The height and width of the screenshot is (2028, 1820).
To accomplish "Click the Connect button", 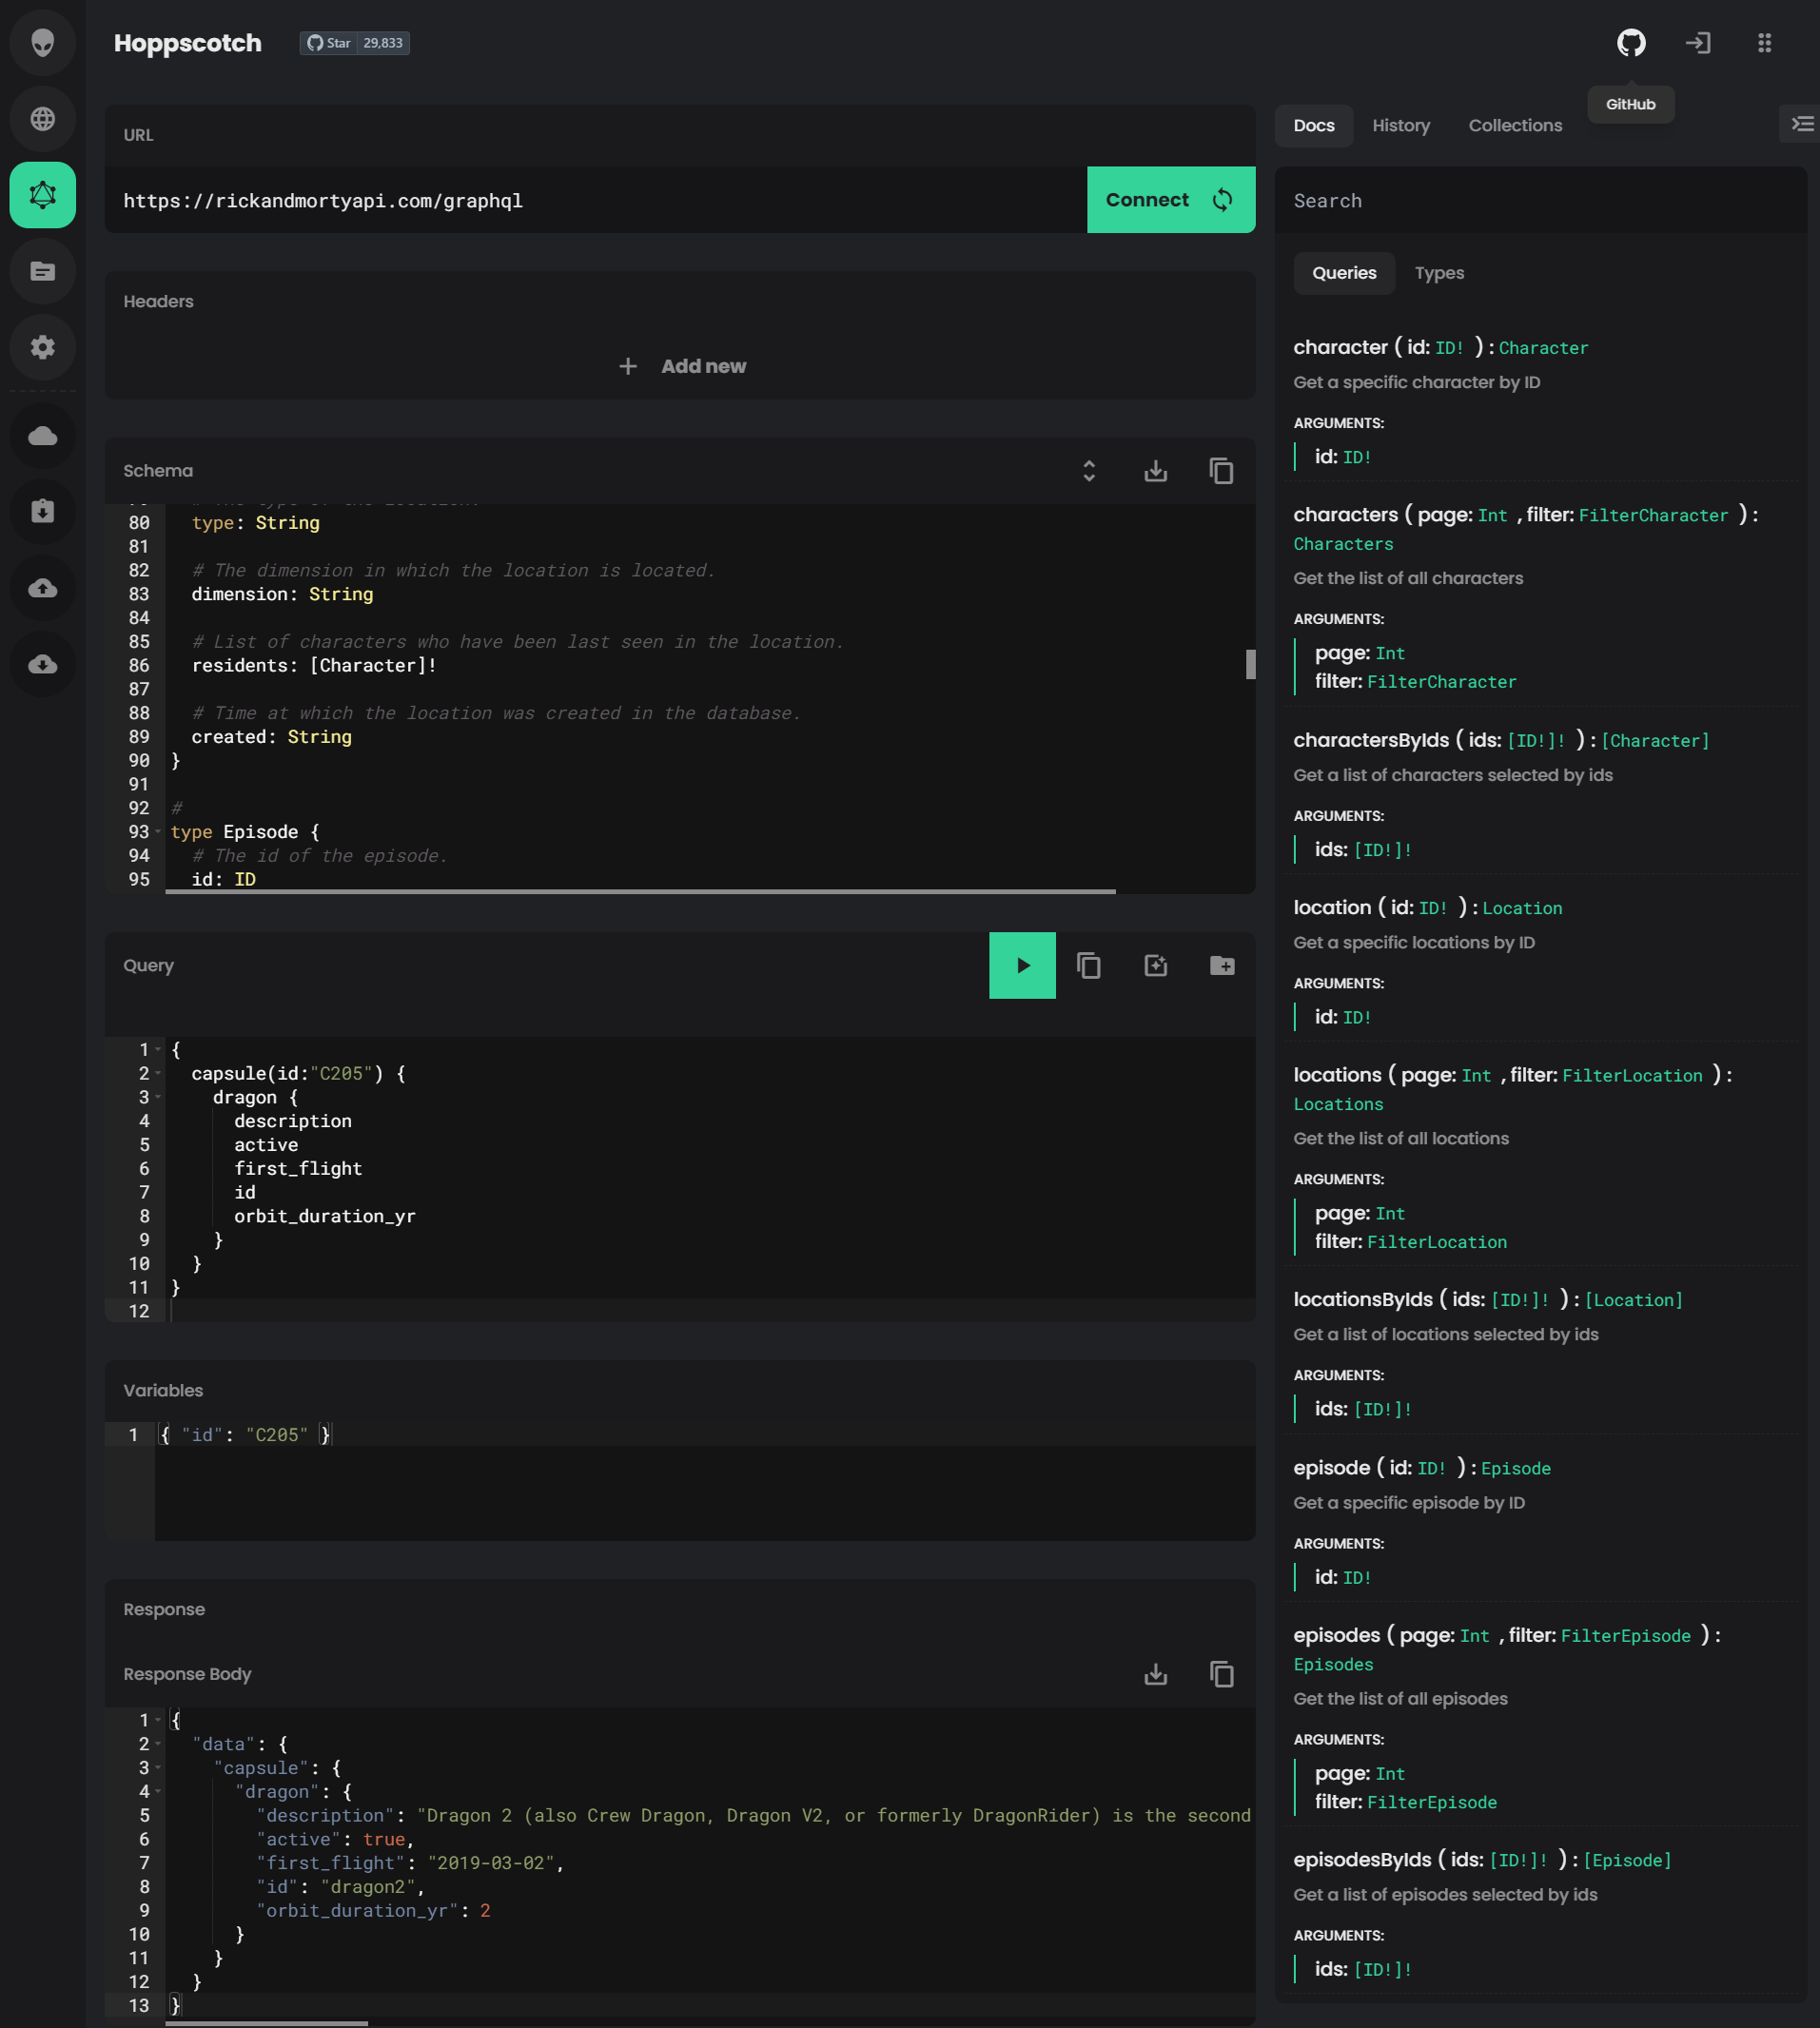I will click(x=1171, y=200).
